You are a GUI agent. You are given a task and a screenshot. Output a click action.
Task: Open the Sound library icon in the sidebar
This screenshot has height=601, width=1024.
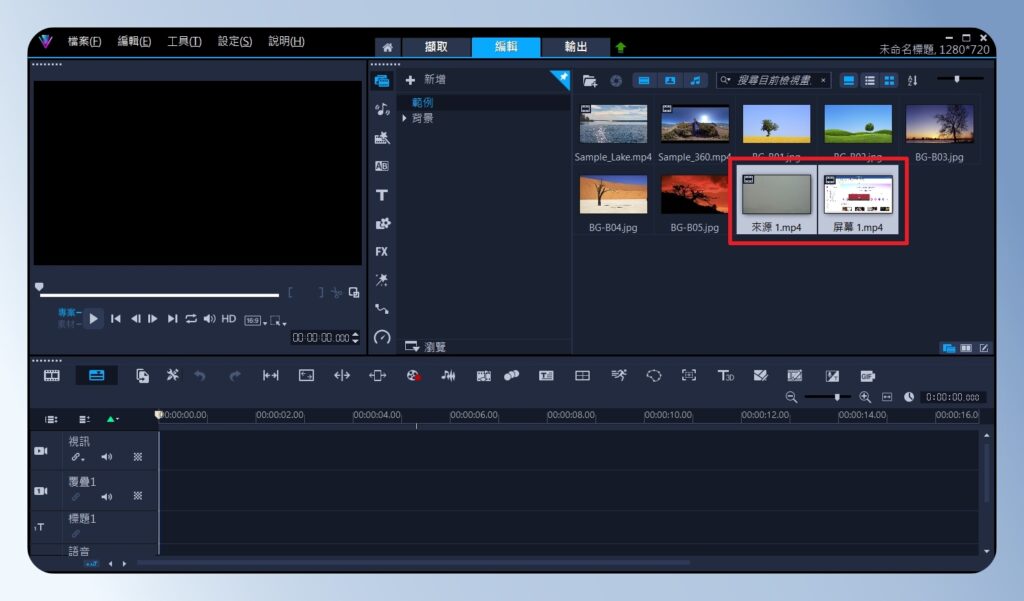coord(382,109)
